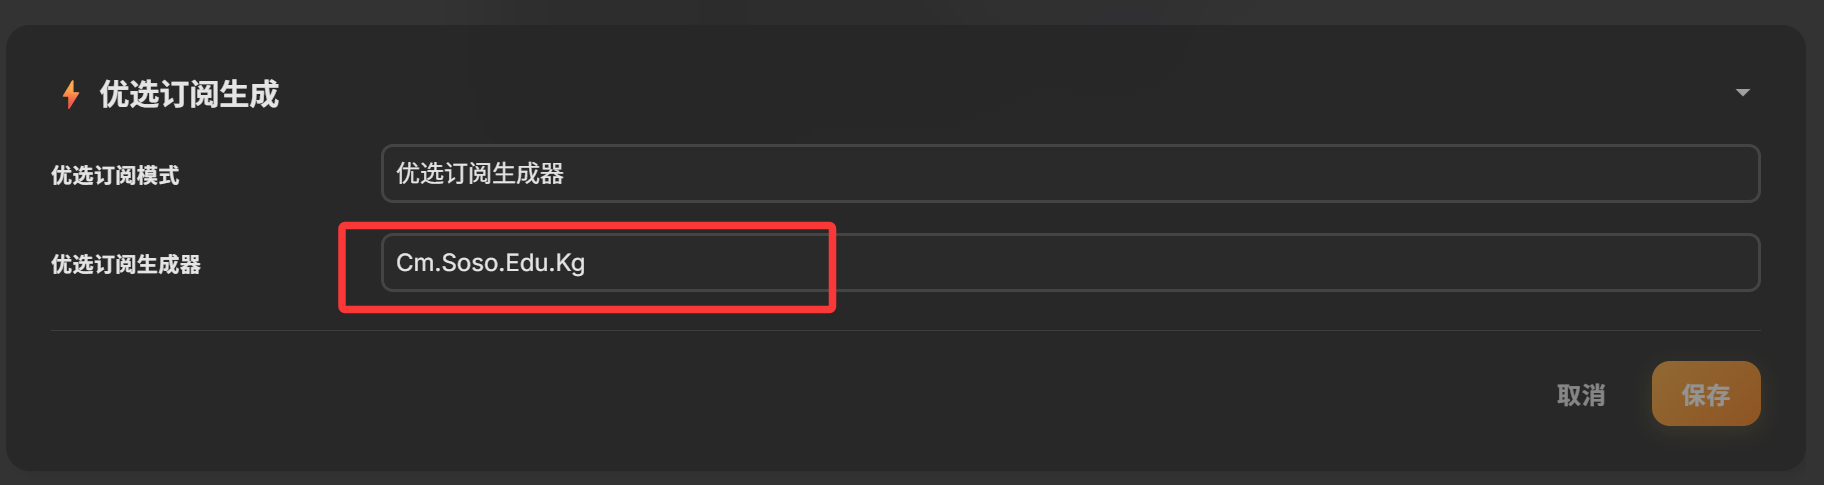Click the 优选订阅模式 field label
This screenshot has height=485, width=1824.
(x=115, y=176)
